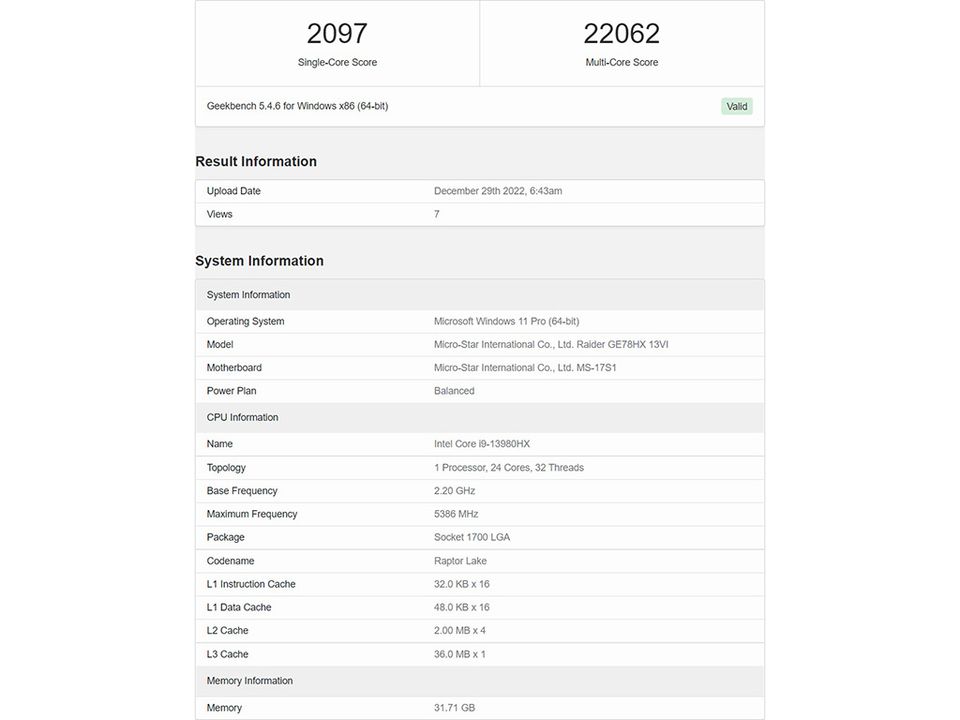Click the green Valid badge
960x720 pixels.
point(736,106)
